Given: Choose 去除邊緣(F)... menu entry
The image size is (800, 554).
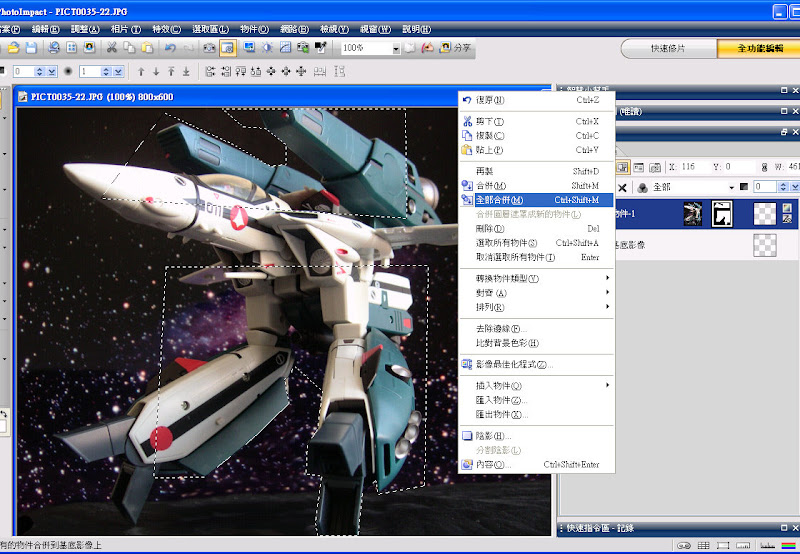Looking at the screenshot, I should click(536, 329).
